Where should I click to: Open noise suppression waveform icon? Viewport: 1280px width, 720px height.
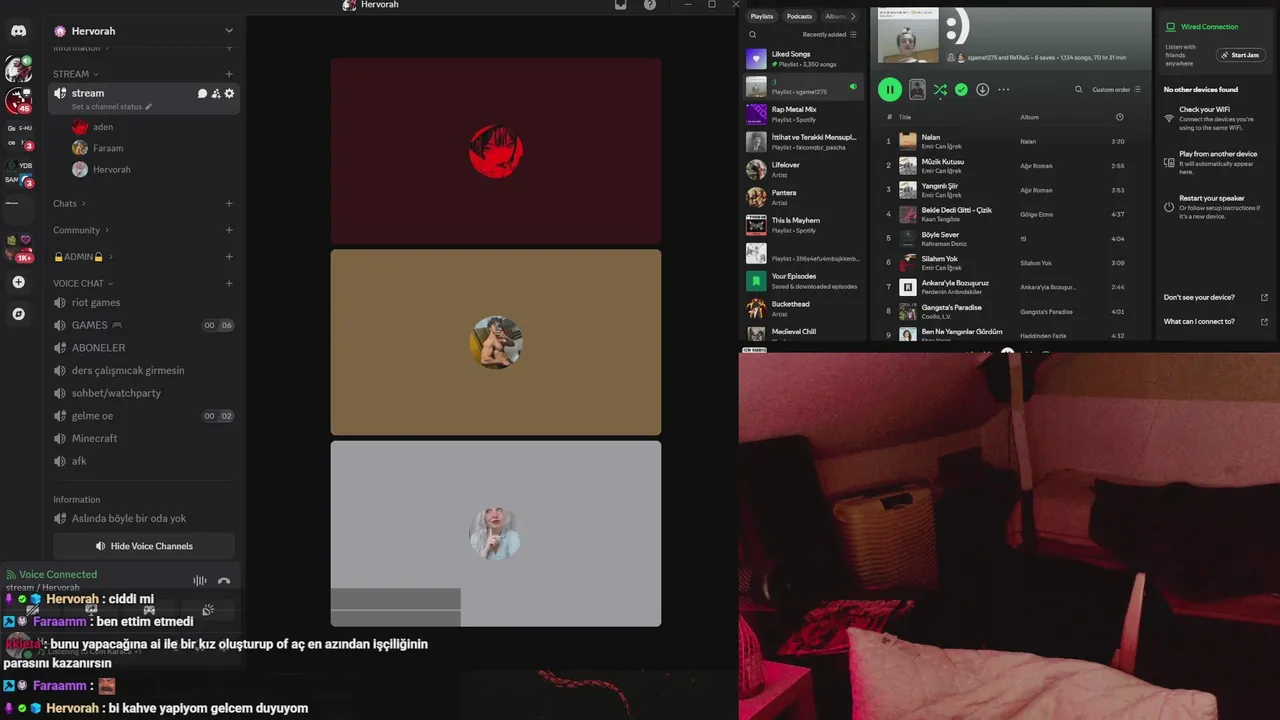[x=200, y=581]
